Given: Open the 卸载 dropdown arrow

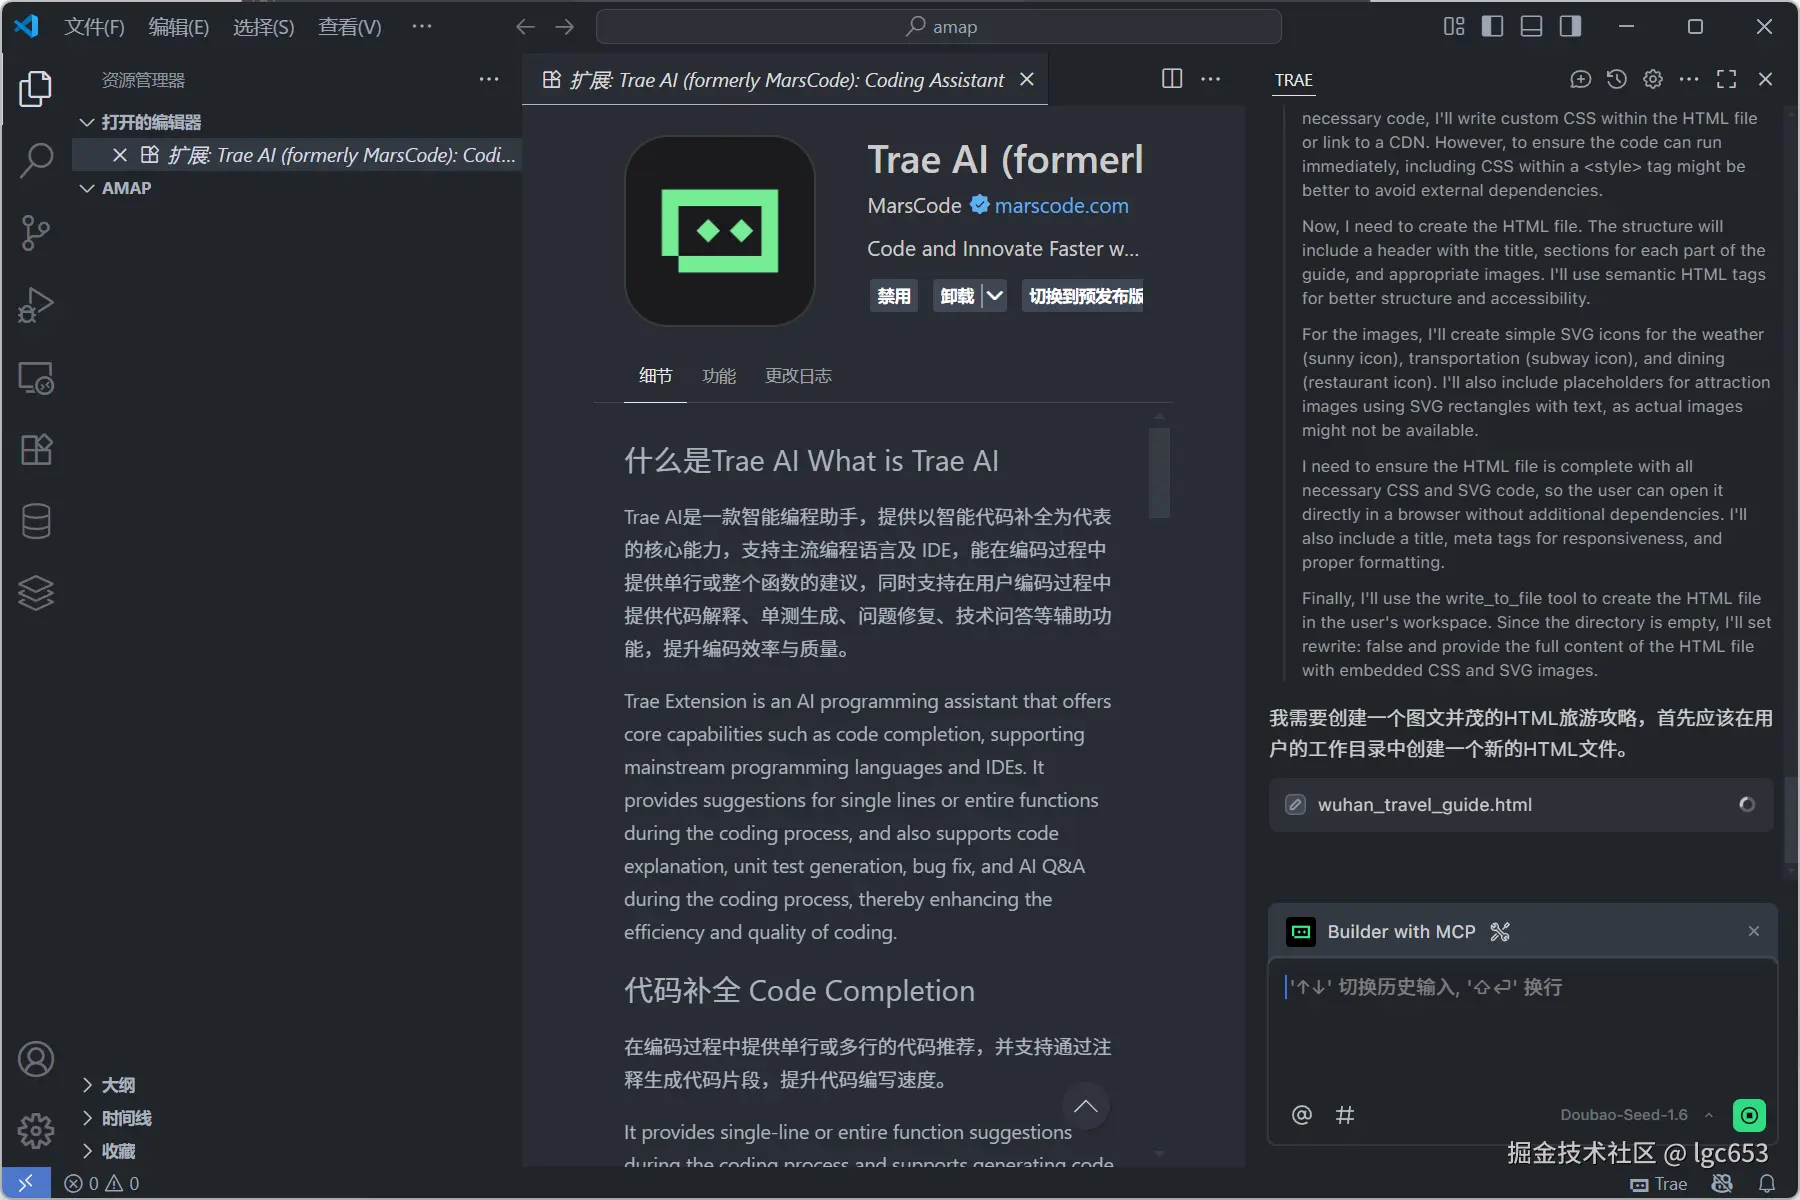Looking at the screenshot, I should pyautogui.click(x=995, y=296).
